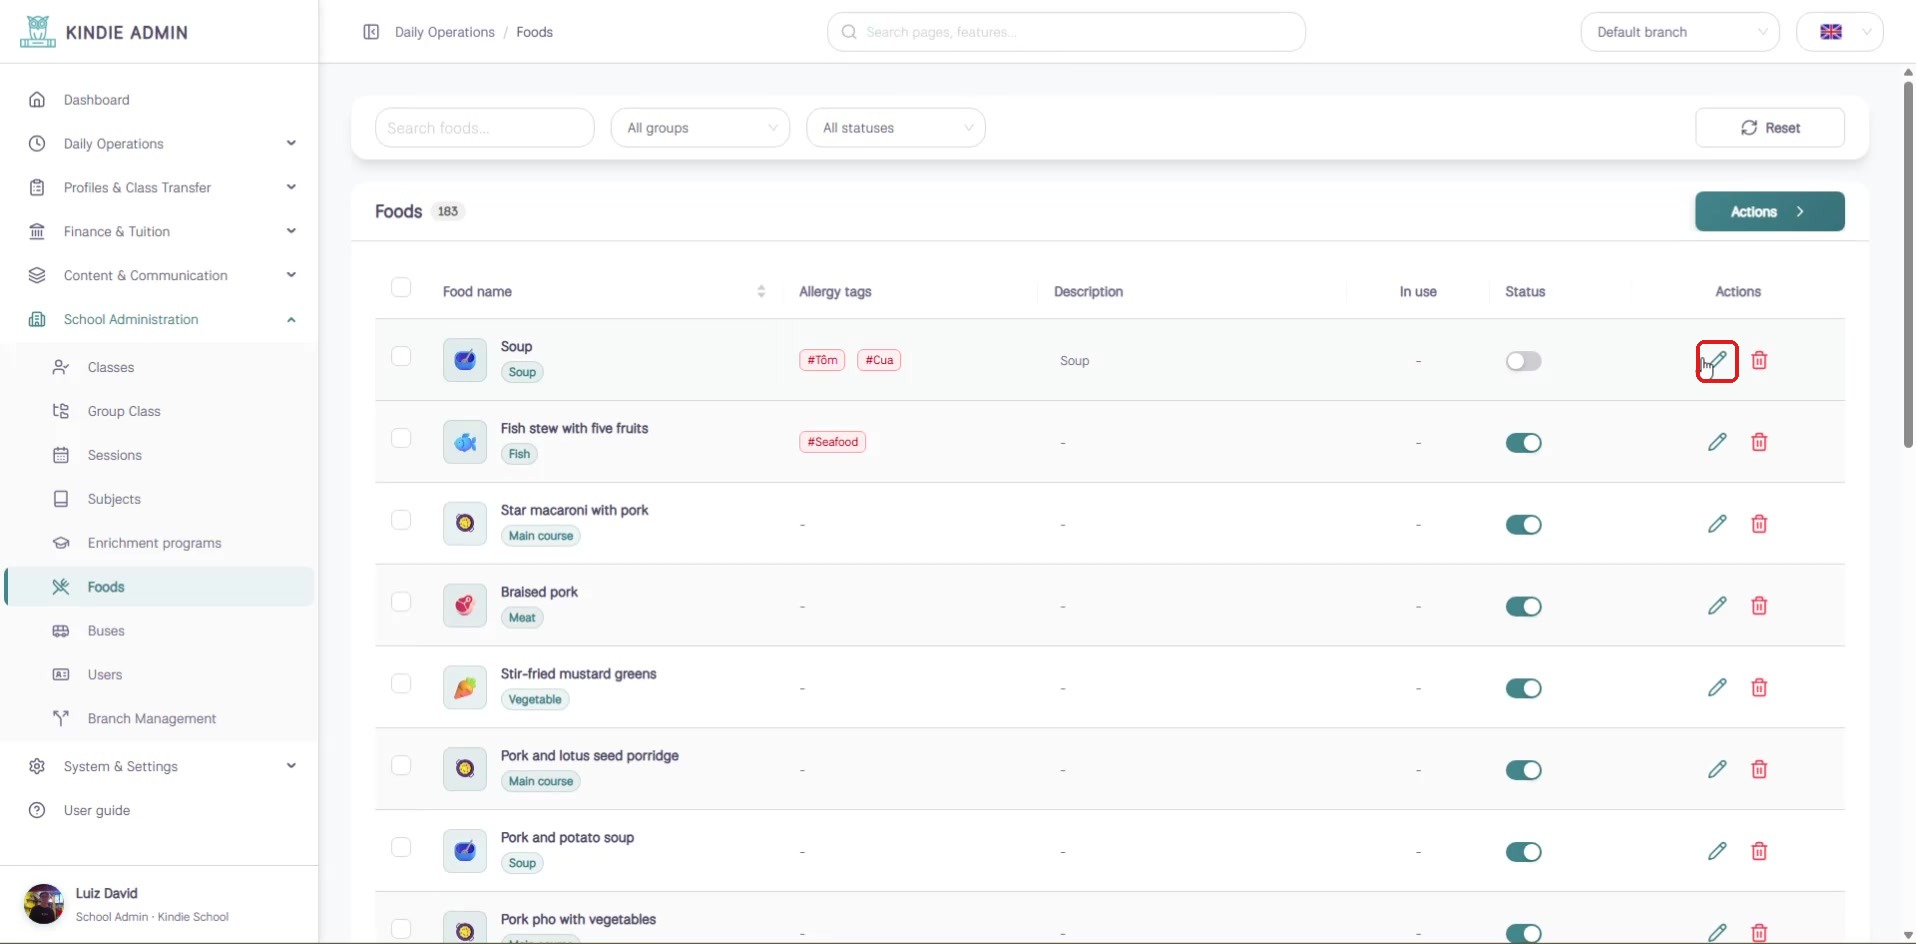The width and height of the screenshot is (1916, 944).
Task: Click the edit pencil for Fish stew with five fruits
Action: click(1717, 442)
